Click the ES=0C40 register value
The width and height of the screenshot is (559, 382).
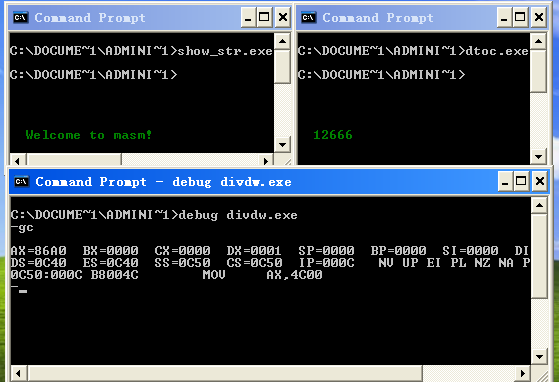pyautogui.click(x=111, y=263)
